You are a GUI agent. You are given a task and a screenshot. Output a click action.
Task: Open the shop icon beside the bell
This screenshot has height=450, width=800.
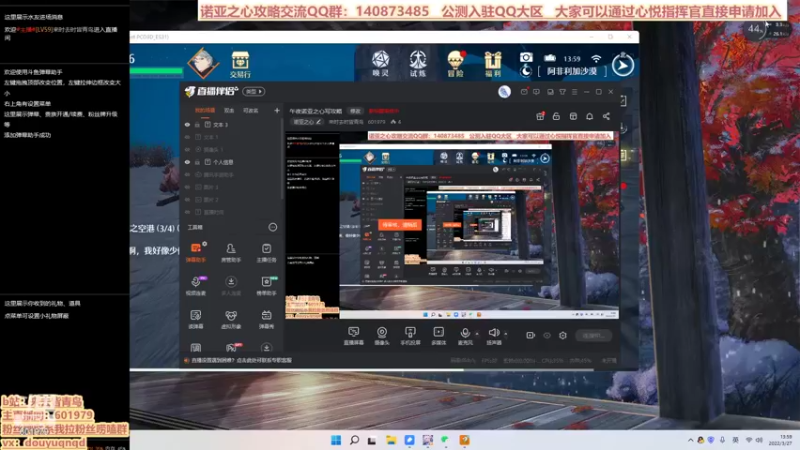point(573,116)
